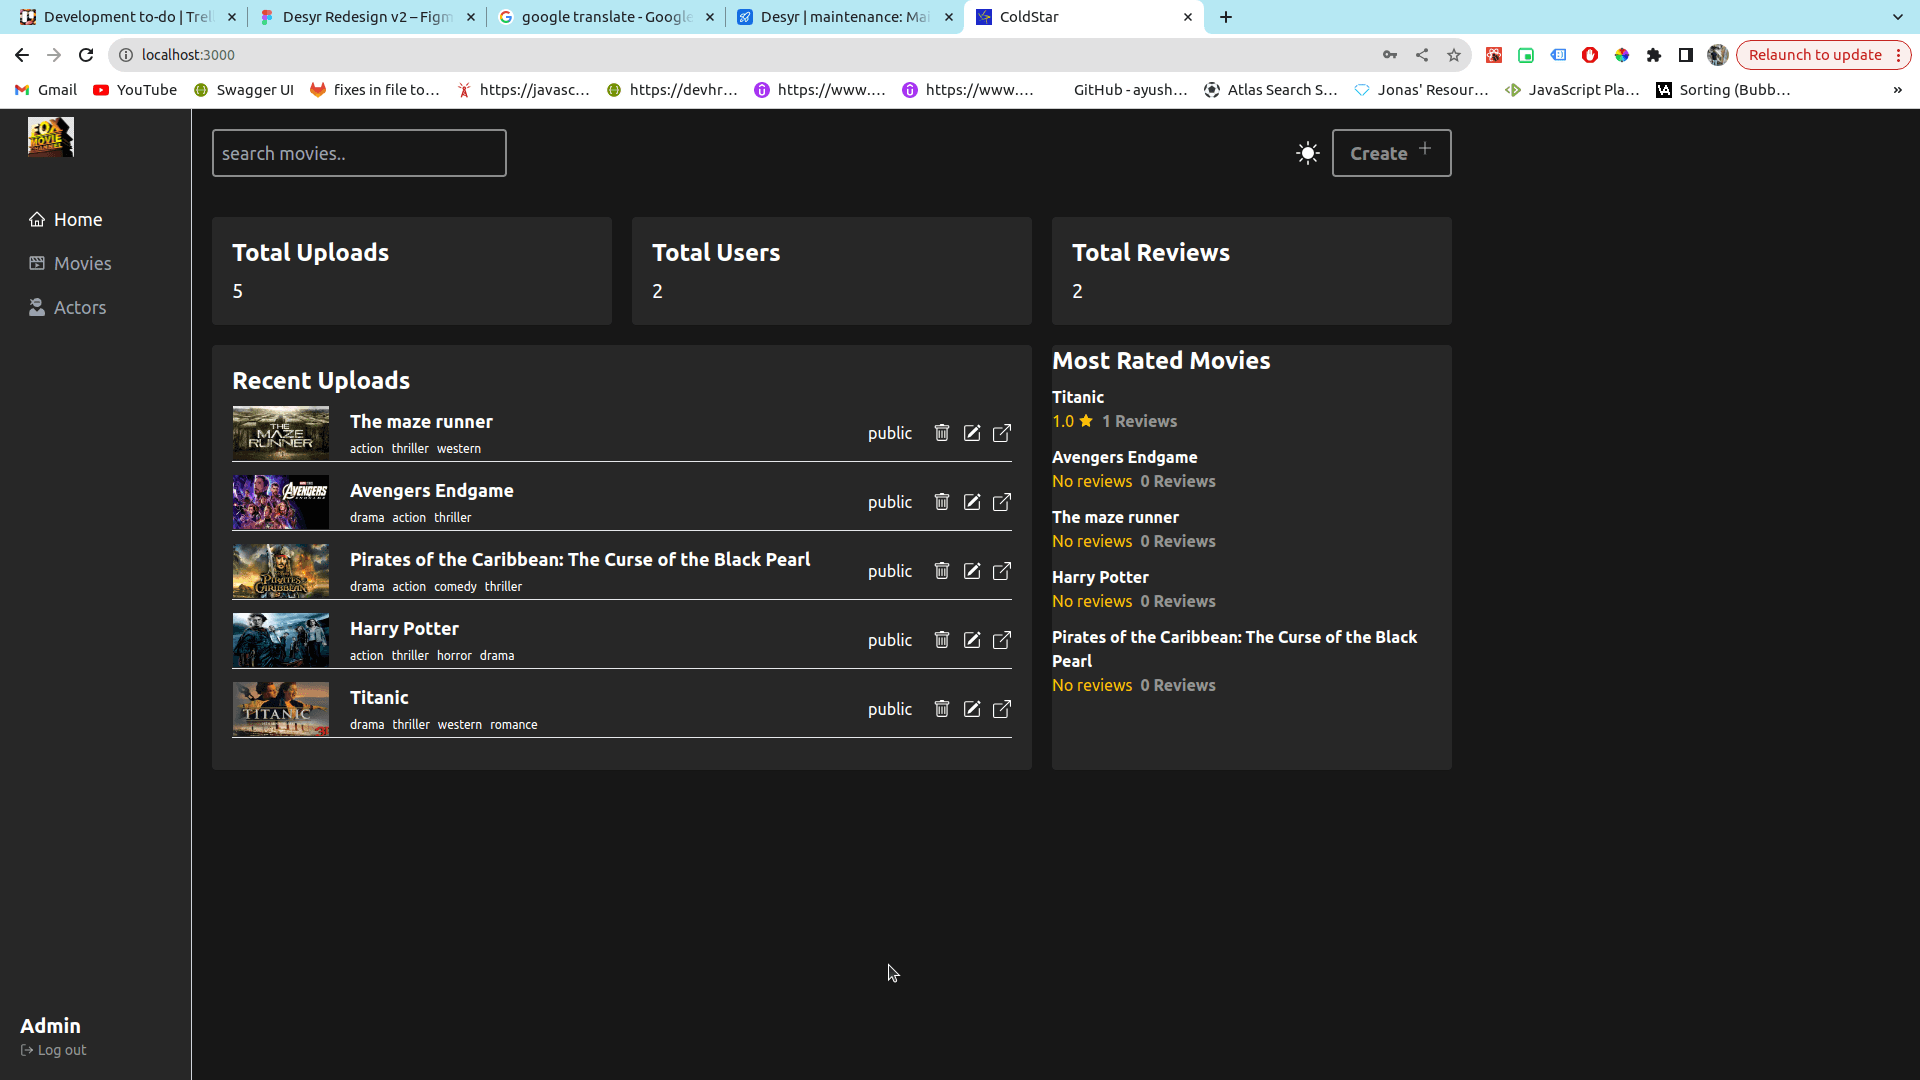Image resolution: width=1920 pixels, height=1080 pixels.
Task: Open Pirates of the Caribbean link icon
Action: click(1002, 571)
